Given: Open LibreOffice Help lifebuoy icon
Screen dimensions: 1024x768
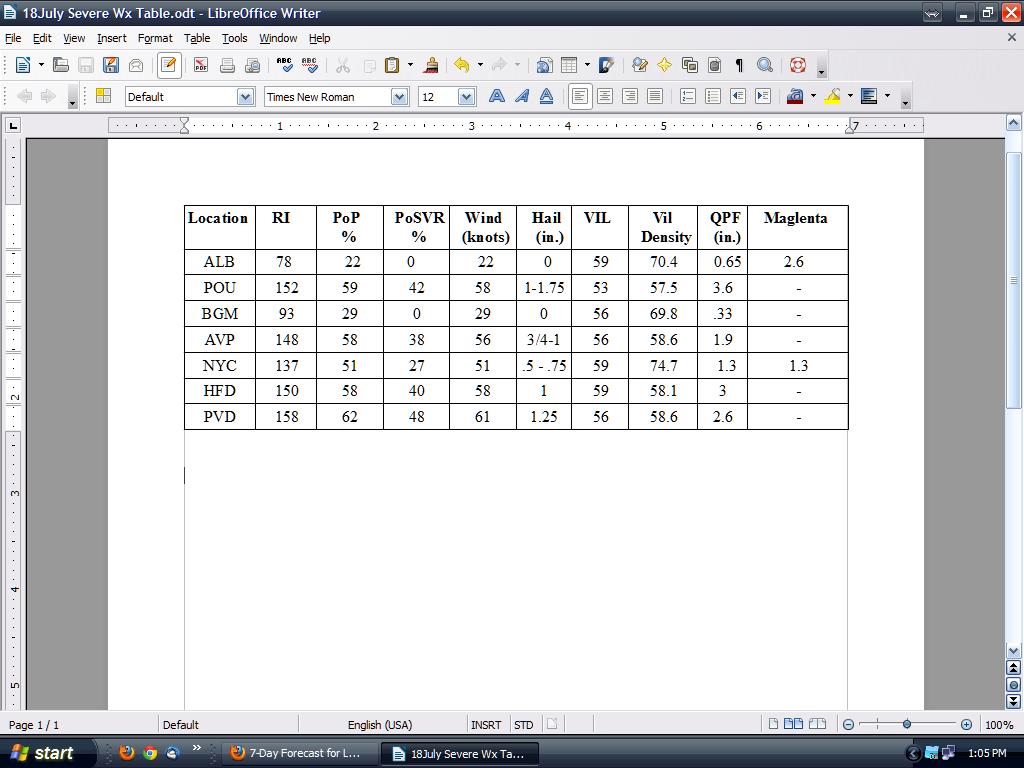Looking at the screenshot, I should click(797, 65).
